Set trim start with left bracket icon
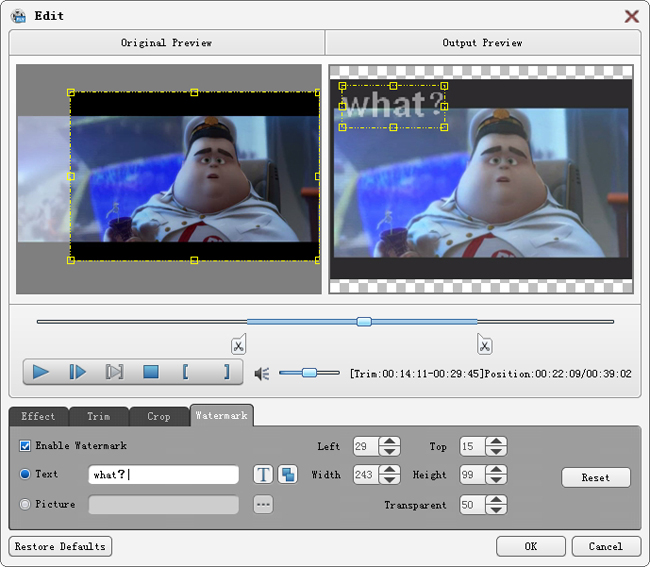Screen dimensions: 650x567 185,372
